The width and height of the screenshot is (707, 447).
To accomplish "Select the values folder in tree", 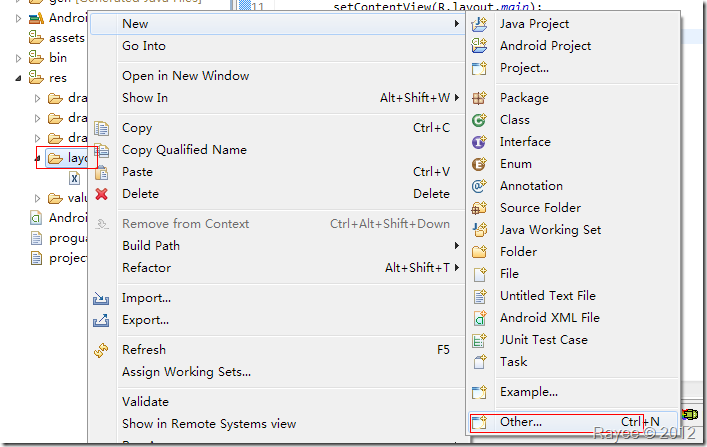I will pos(68,198).
